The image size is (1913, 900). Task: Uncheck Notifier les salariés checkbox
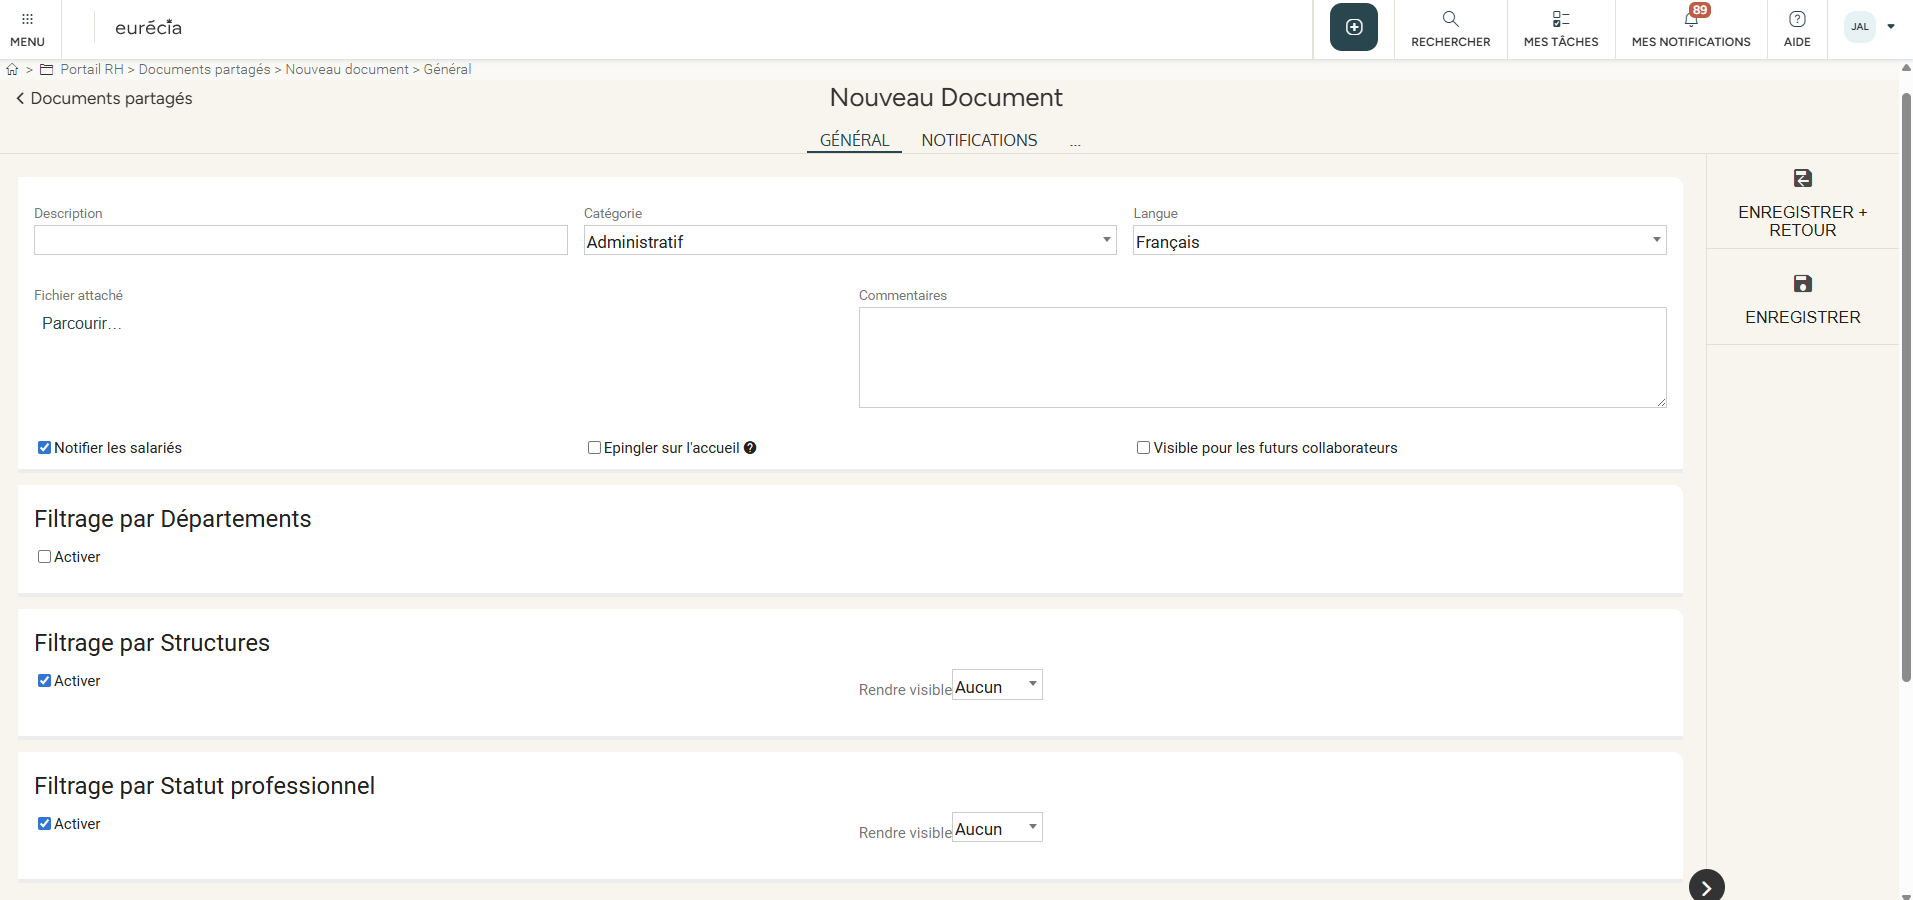tap(45, 448)
